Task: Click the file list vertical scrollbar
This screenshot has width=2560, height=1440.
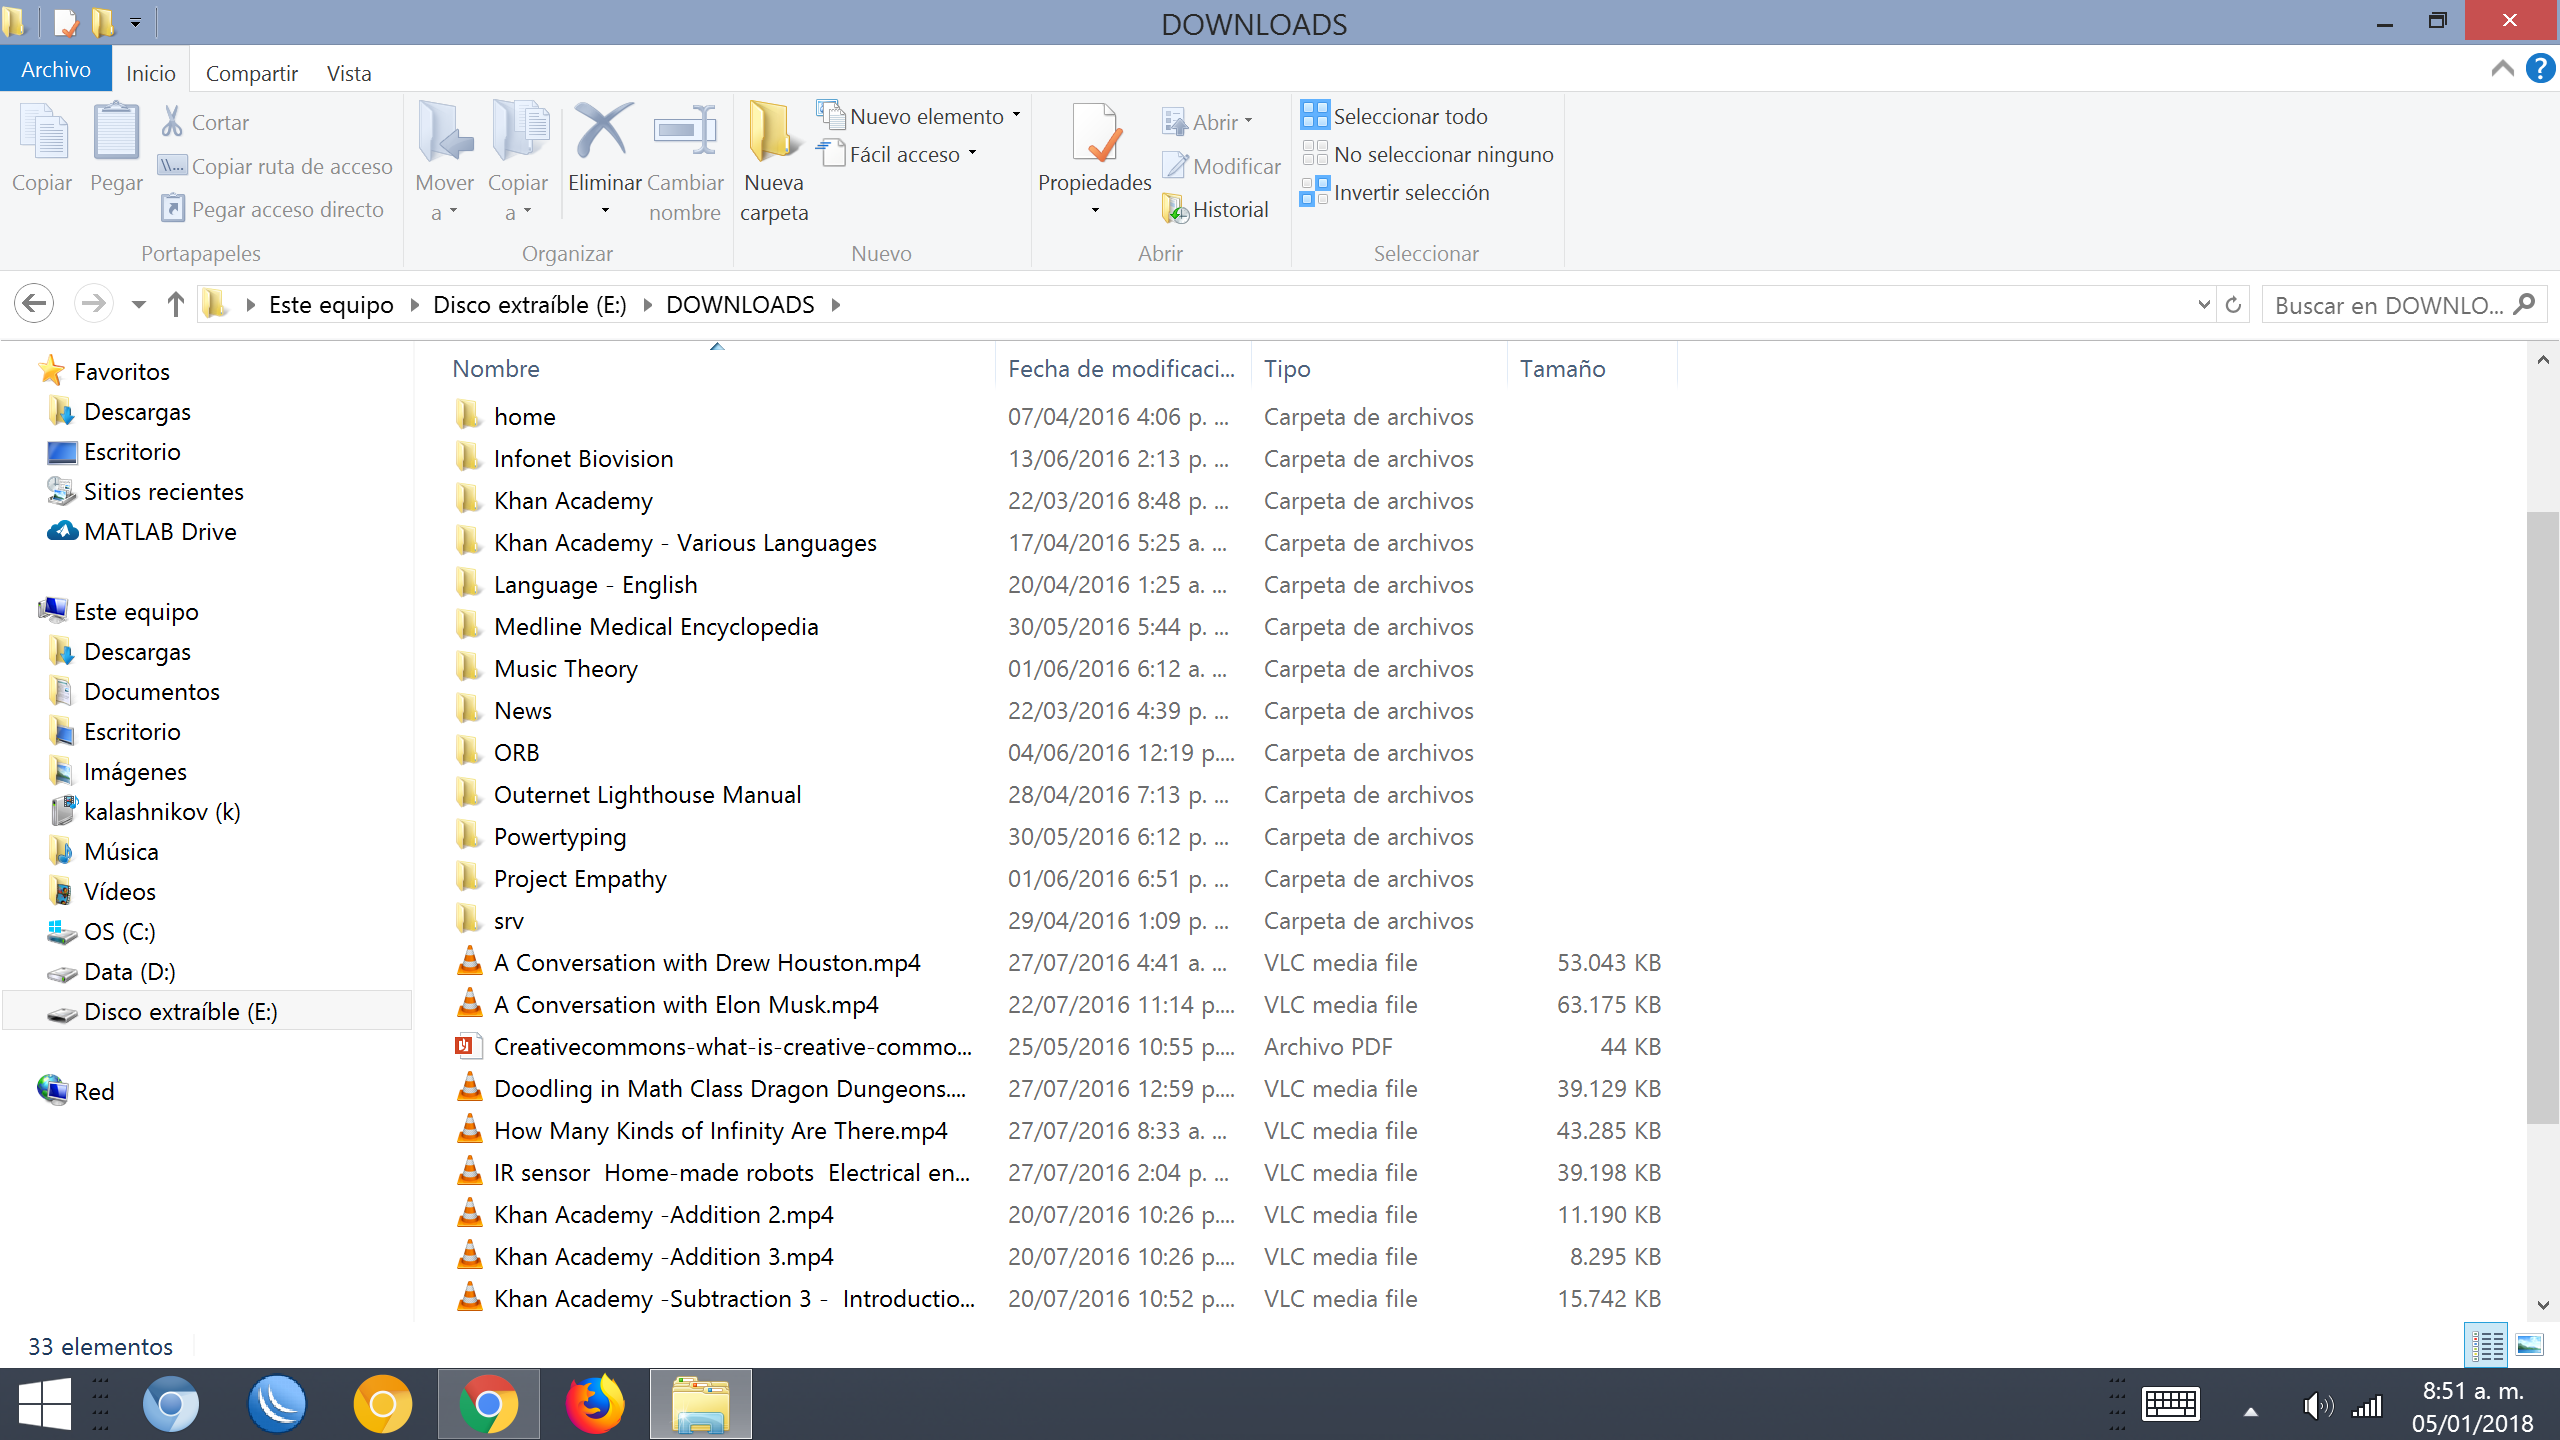Action: pyautogui.click(x=2542, y=817)
